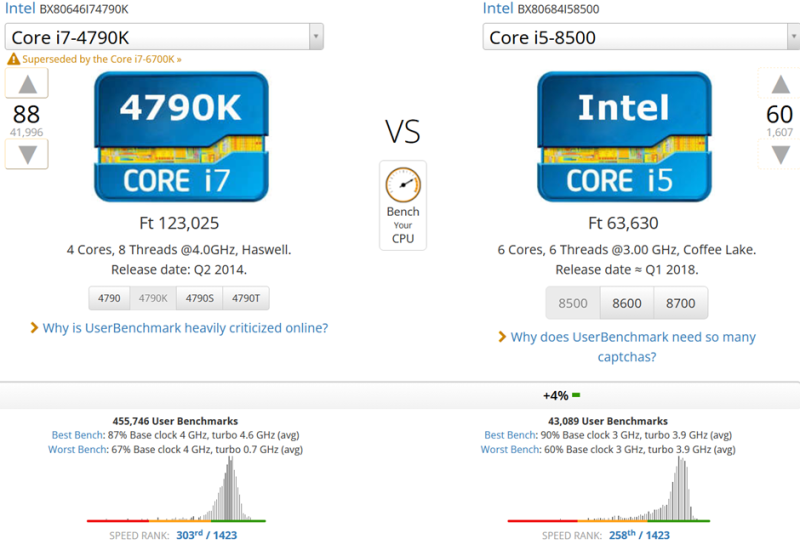Select the 4790T variant
Viewport: 800px width, 550px height.
click(246, 298)
